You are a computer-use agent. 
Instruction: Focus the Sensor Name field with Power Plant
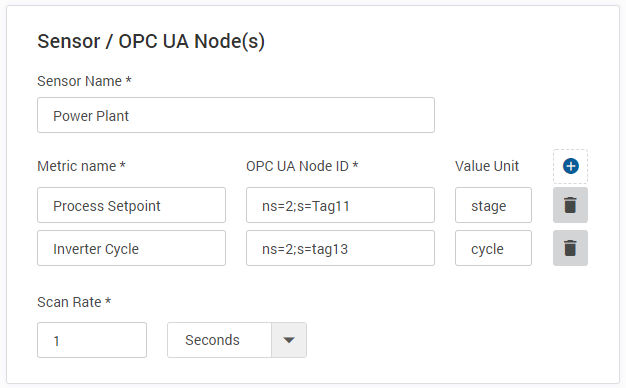236,115
